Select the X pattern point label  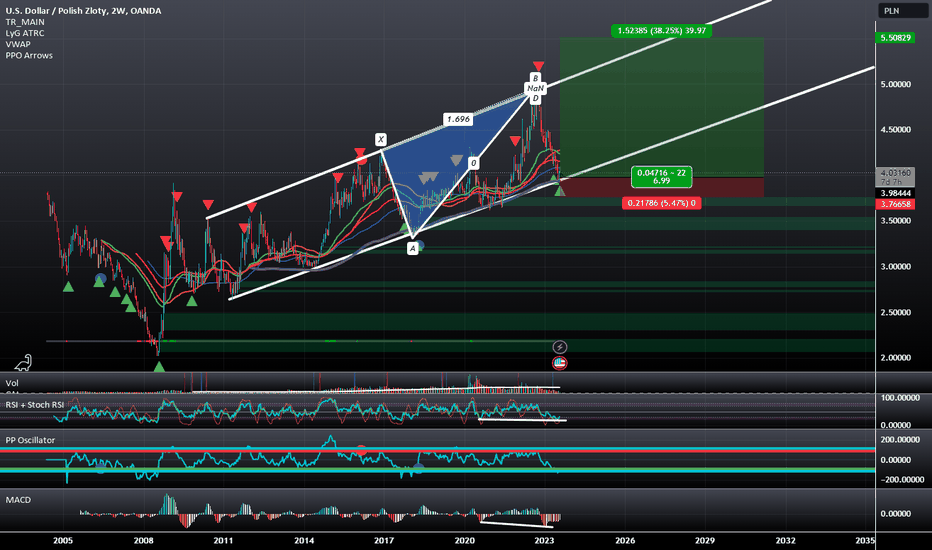coord(380,140)
